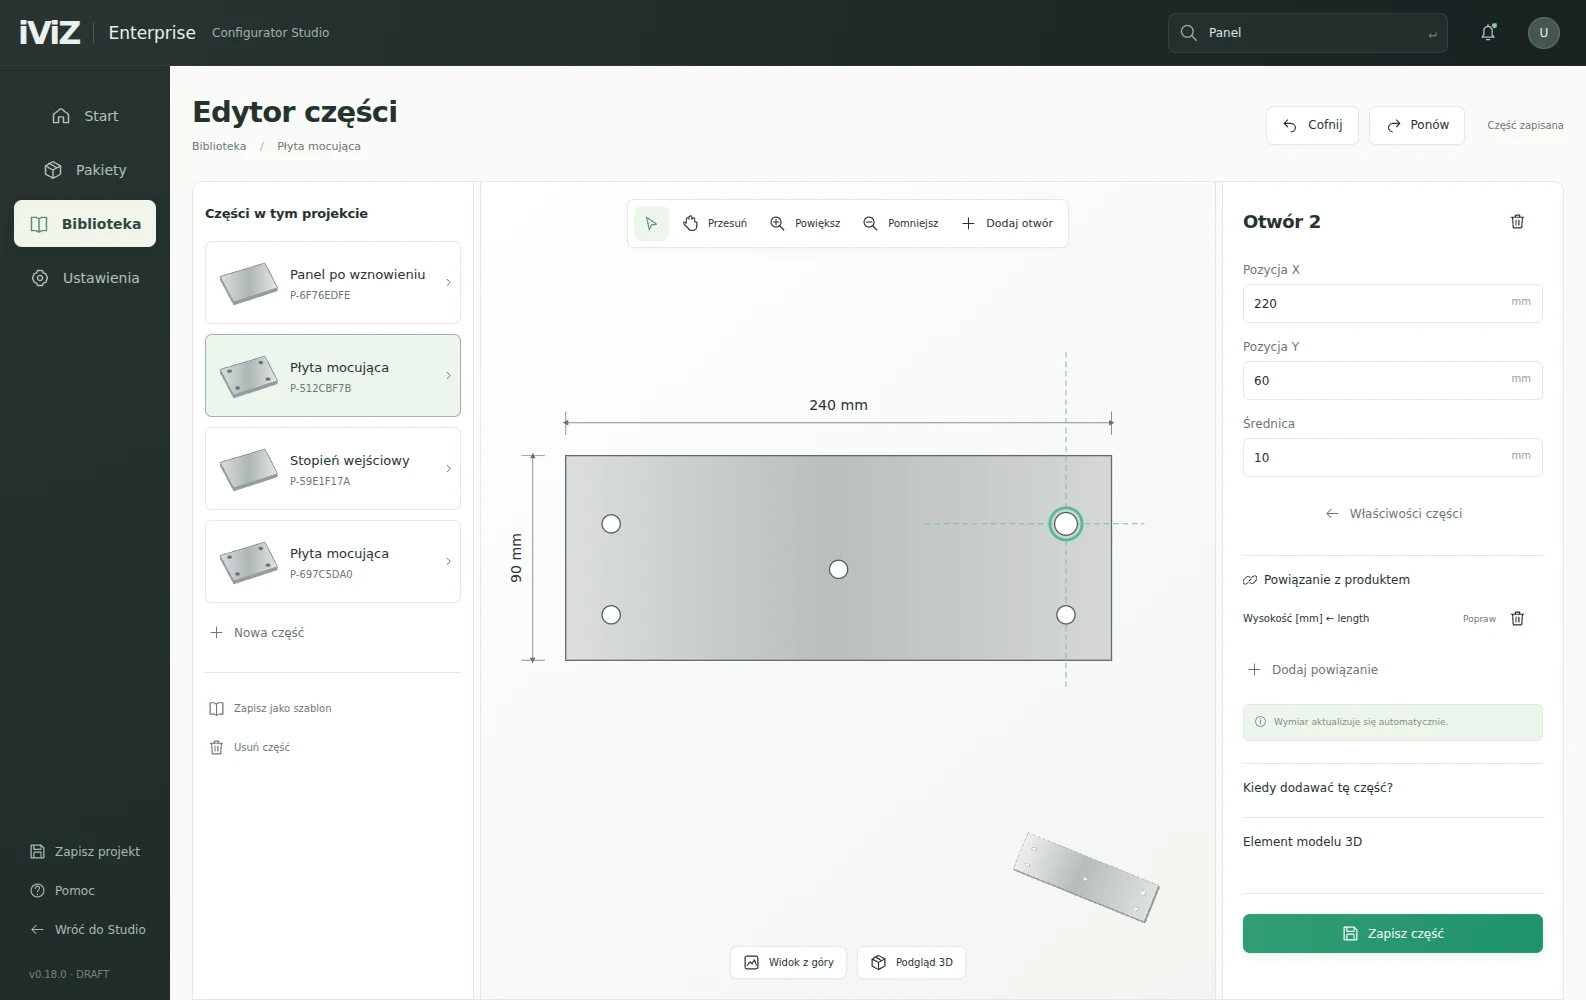Image resolution: width=1586 pixels, height=1000 pixels.
Task: Click Wróć do Studio
Action: tap(88, 930)
